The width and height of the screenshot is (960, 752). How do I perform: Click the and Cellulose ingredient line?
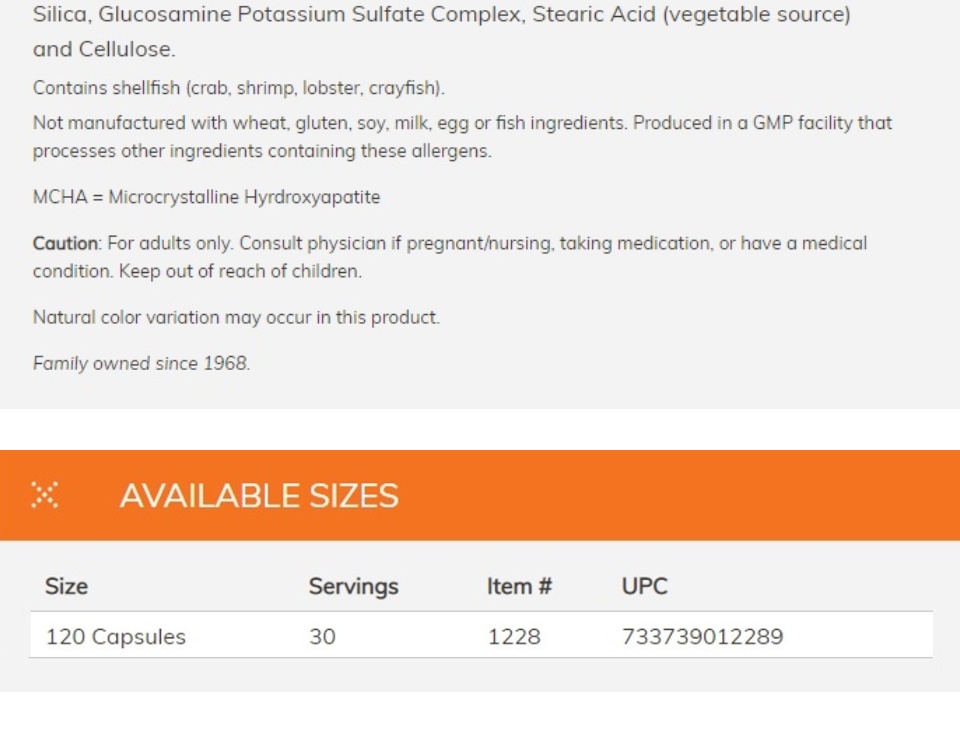[104, 49]
